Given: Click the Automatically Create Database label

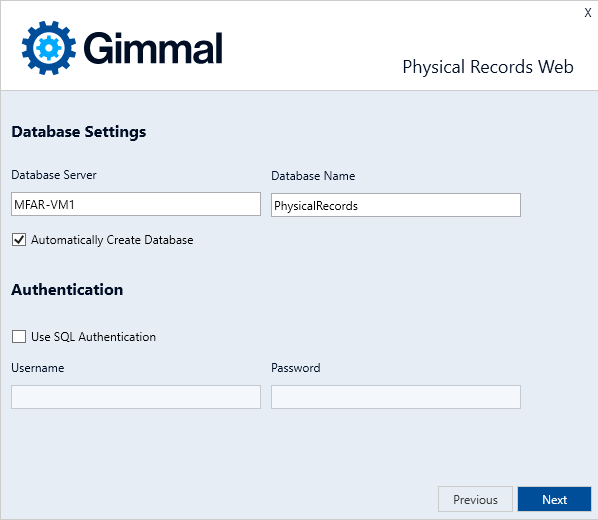Looking at the screenshot, I should point(112,240).
